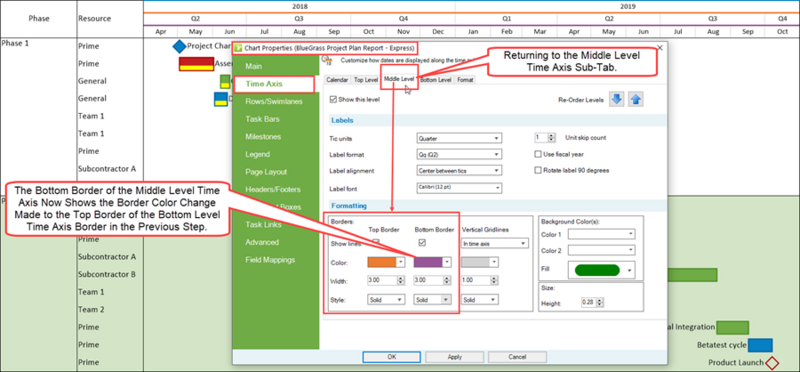Open the Vertical Gridlines Style dropdown
Image resolution: width=800 pixels, height=372 pixels.
pyautogui.click(x=480, y=300)
